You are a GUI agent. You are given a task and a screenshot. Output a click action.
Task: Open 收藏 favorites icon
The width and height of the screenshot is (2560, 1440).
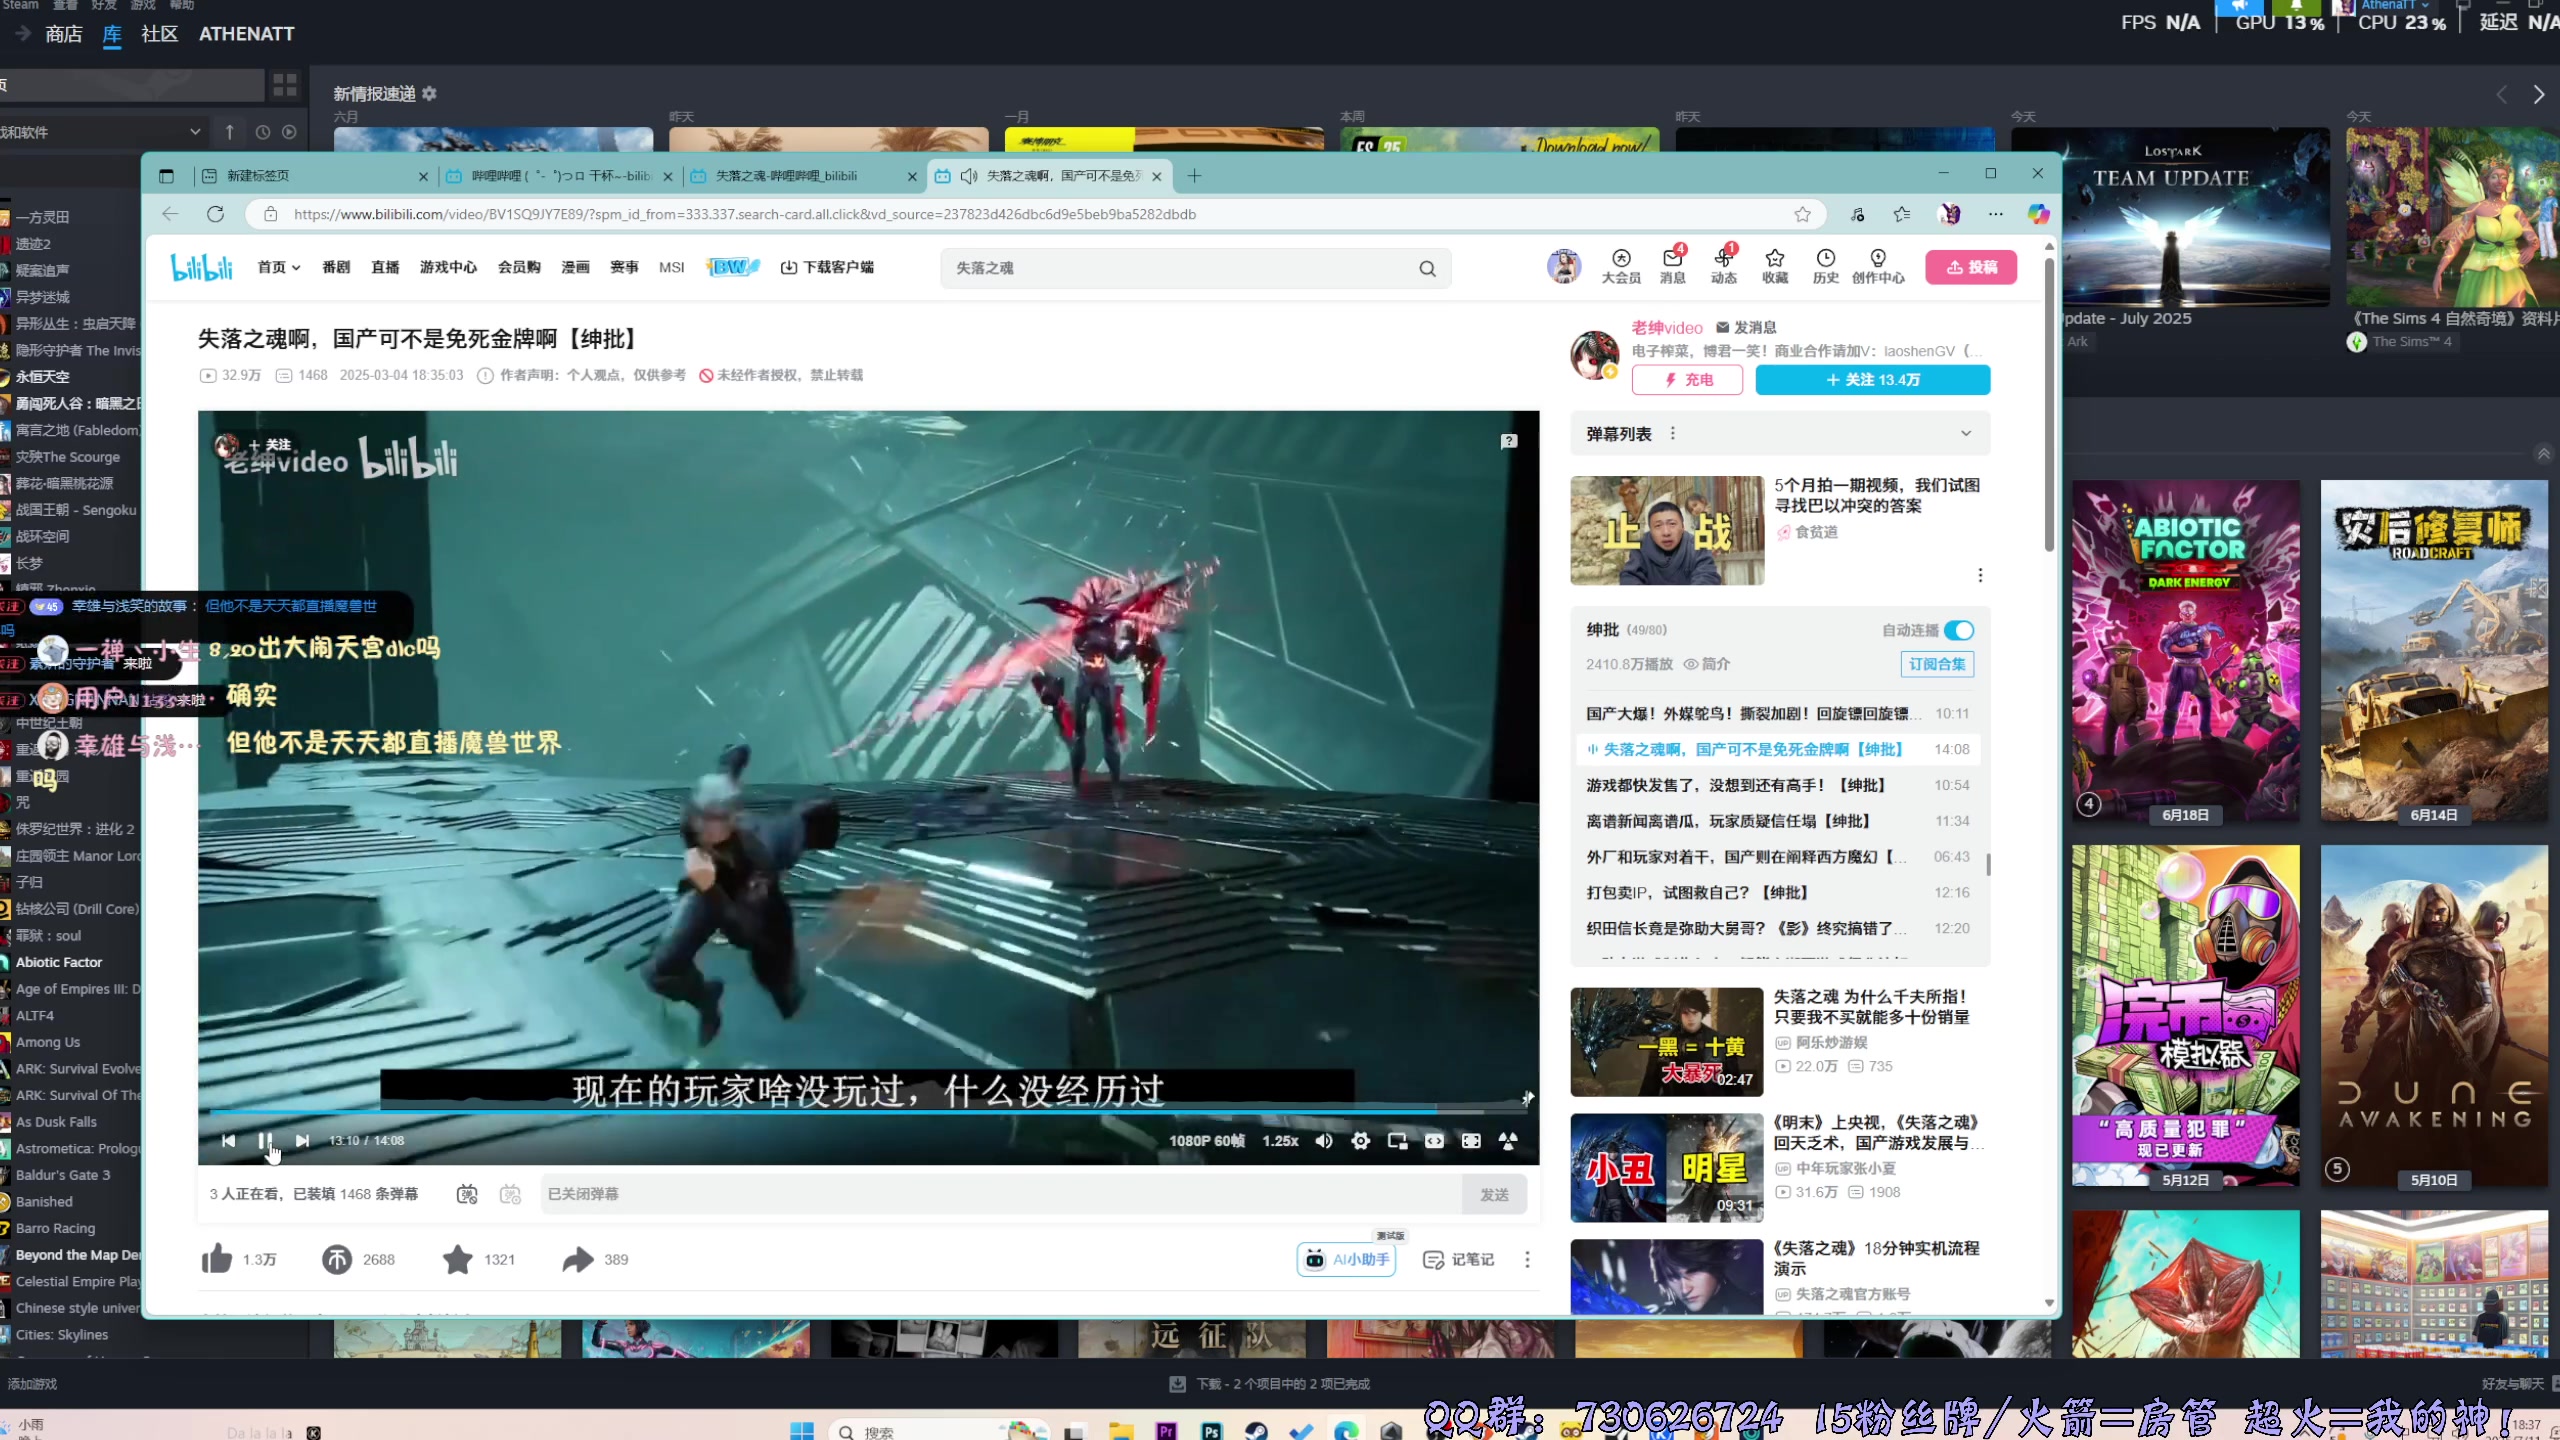(1775, 267)
